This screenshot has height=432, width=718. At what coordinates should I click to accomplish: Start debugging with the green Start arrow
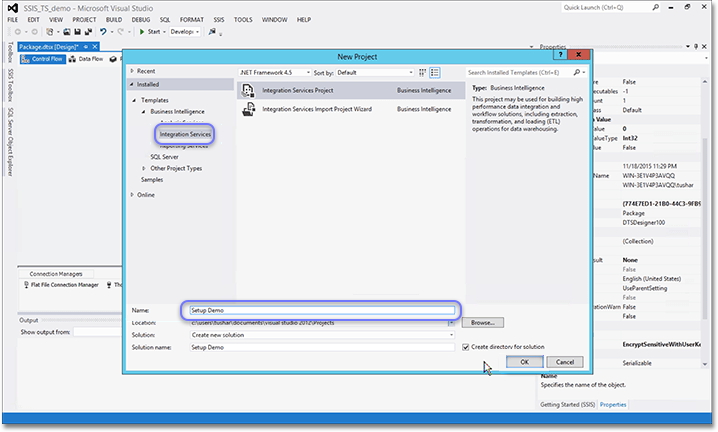(142, 32)
